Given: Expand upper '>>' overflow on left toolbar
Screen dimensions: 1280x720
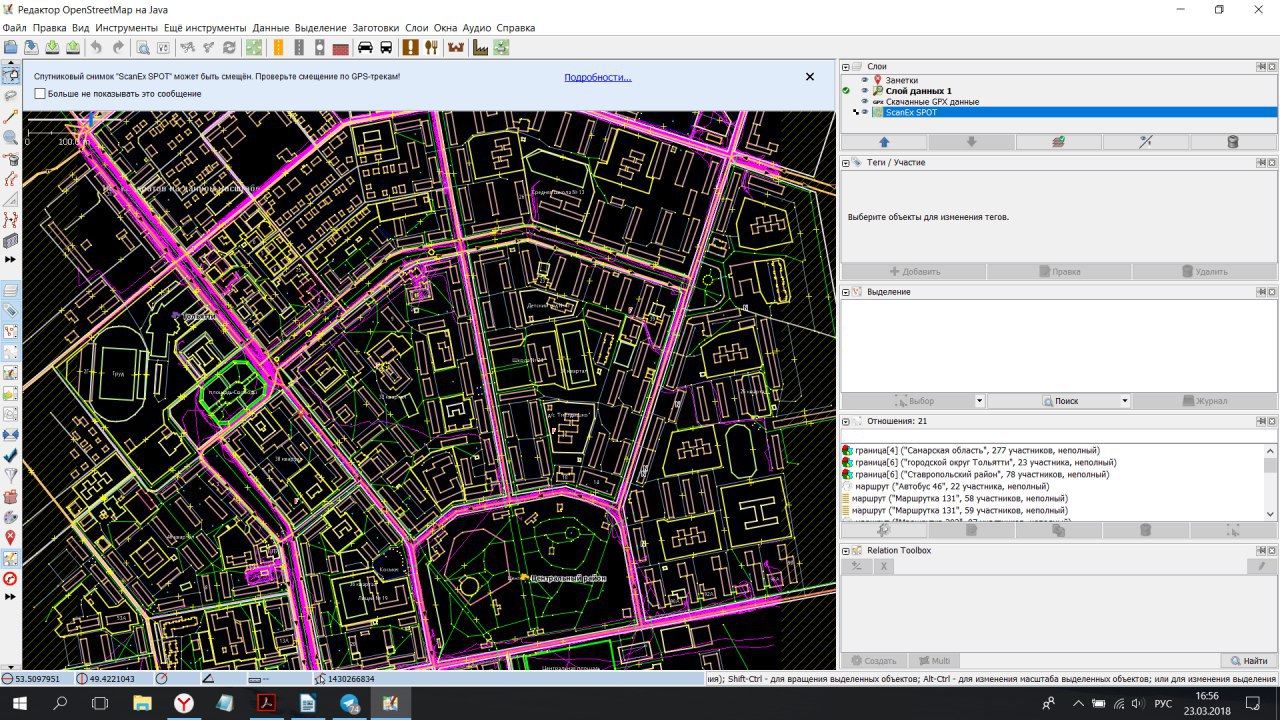Looking at the screenshot, I should tap(11, 259).
